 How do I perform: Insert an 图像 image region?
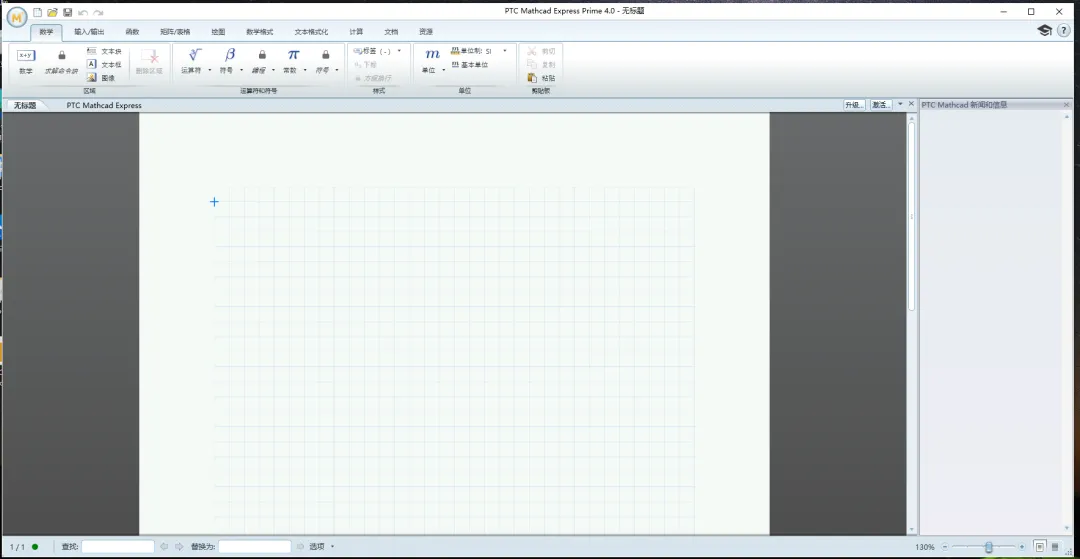coord(101,78)
